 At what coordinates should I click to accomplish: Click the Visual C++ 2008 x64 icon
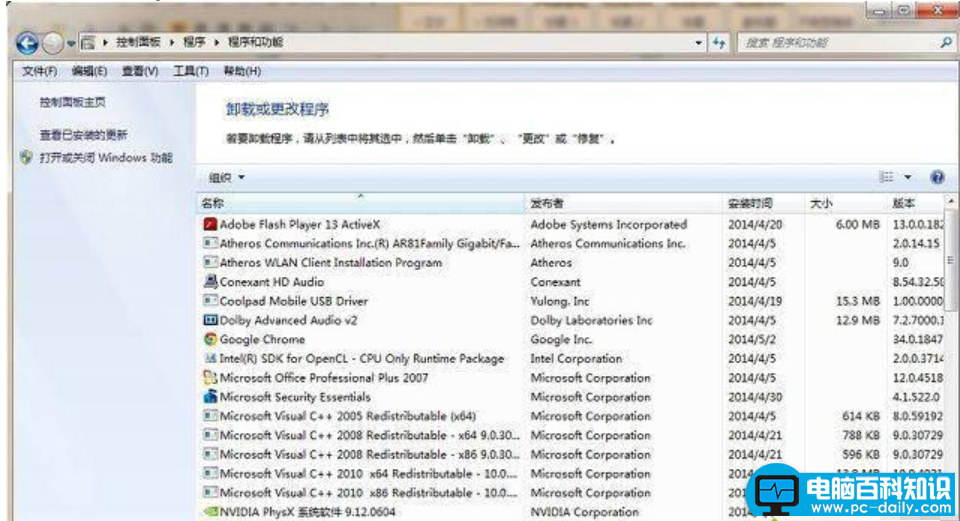point(210,435)
